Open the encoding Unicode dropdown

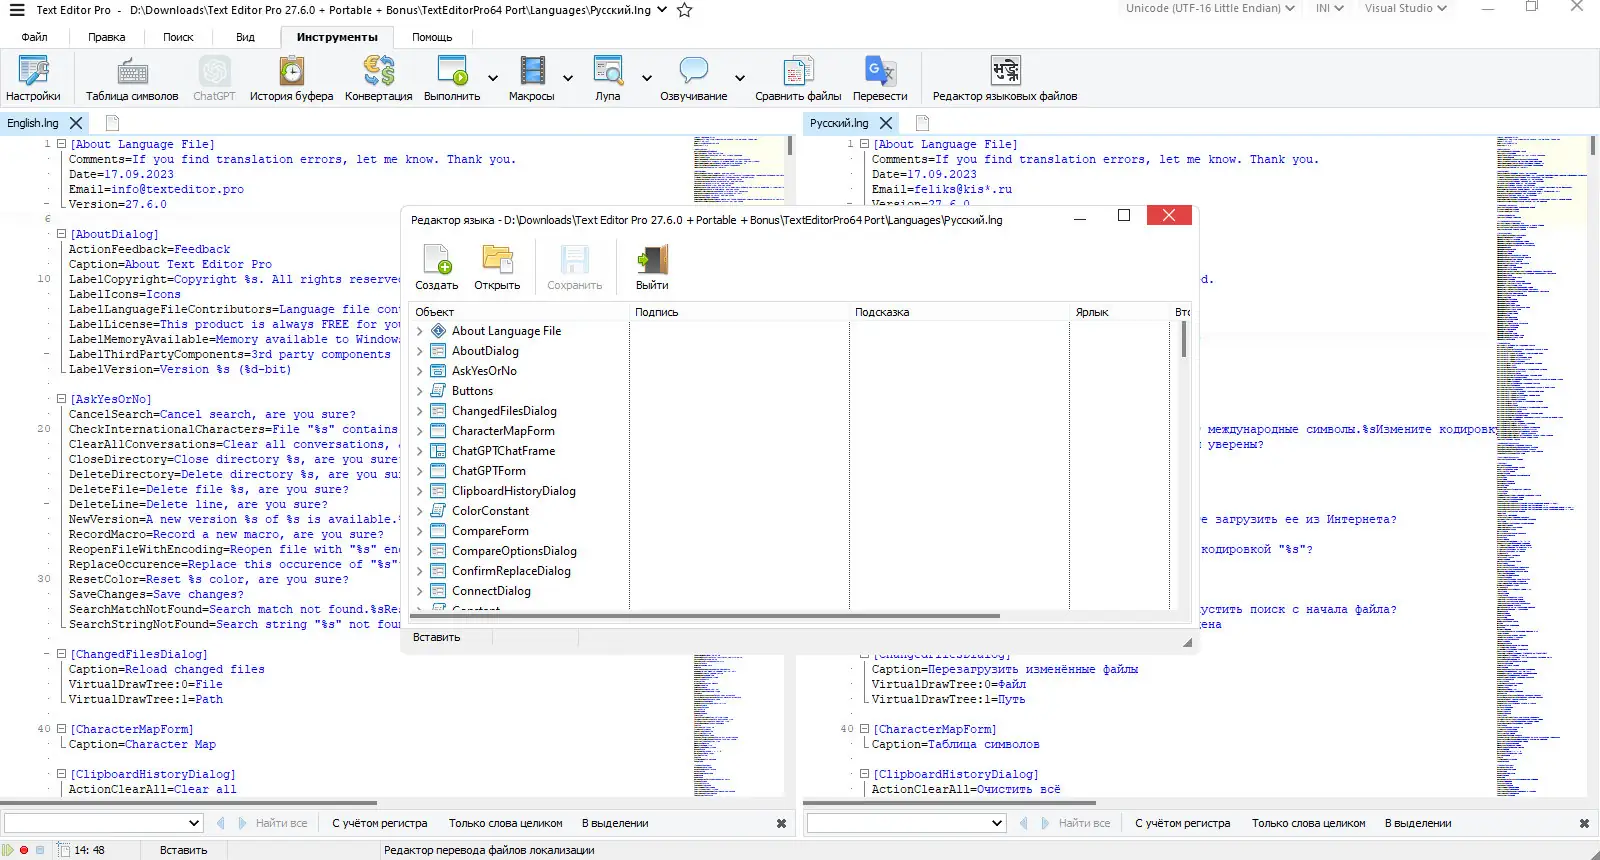pos(1210,8)
